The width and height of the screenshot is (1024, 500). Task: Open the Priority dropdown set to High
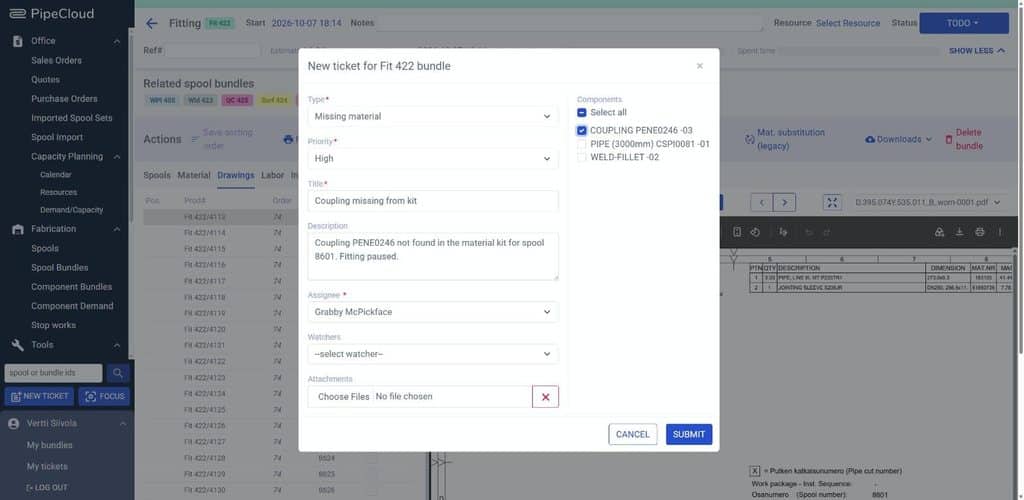(x=433, y=158)
